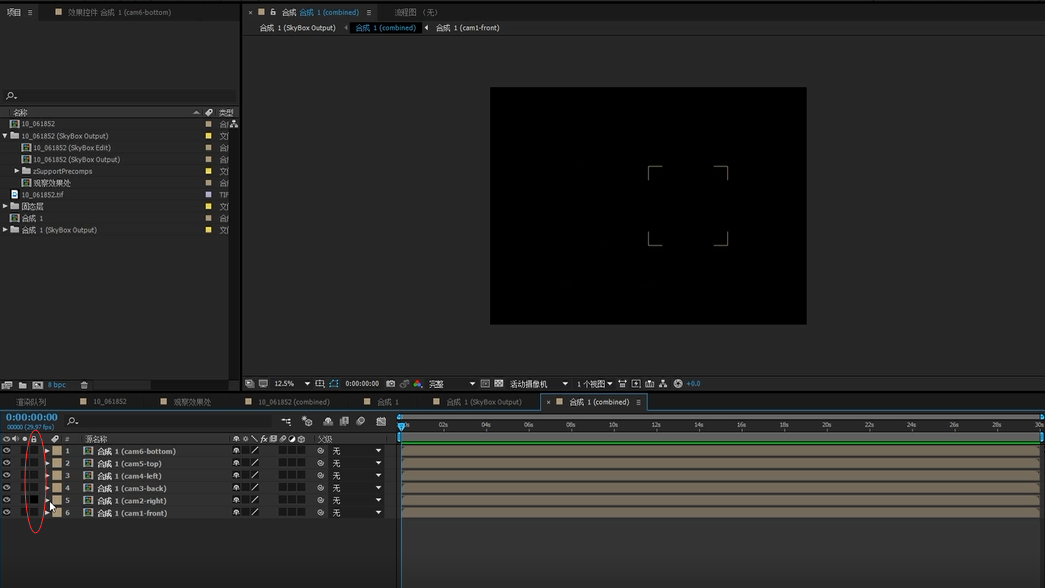Open parent dropdown for cam6-bottom layer
1045x588 pixels.
(357, 451)
